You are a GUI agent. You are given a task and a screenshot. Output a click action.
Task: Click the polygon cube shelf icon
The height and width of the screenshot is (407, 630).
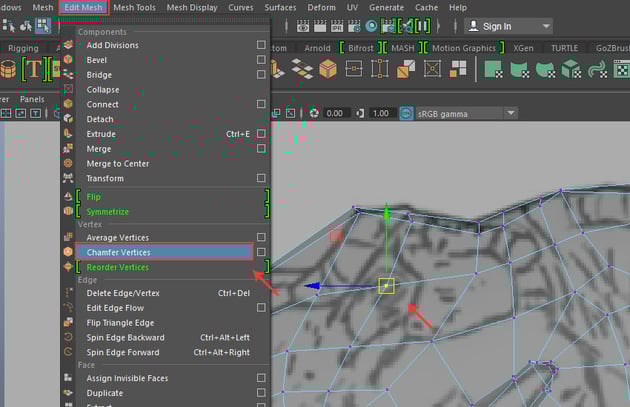click(x=328, y=69)
